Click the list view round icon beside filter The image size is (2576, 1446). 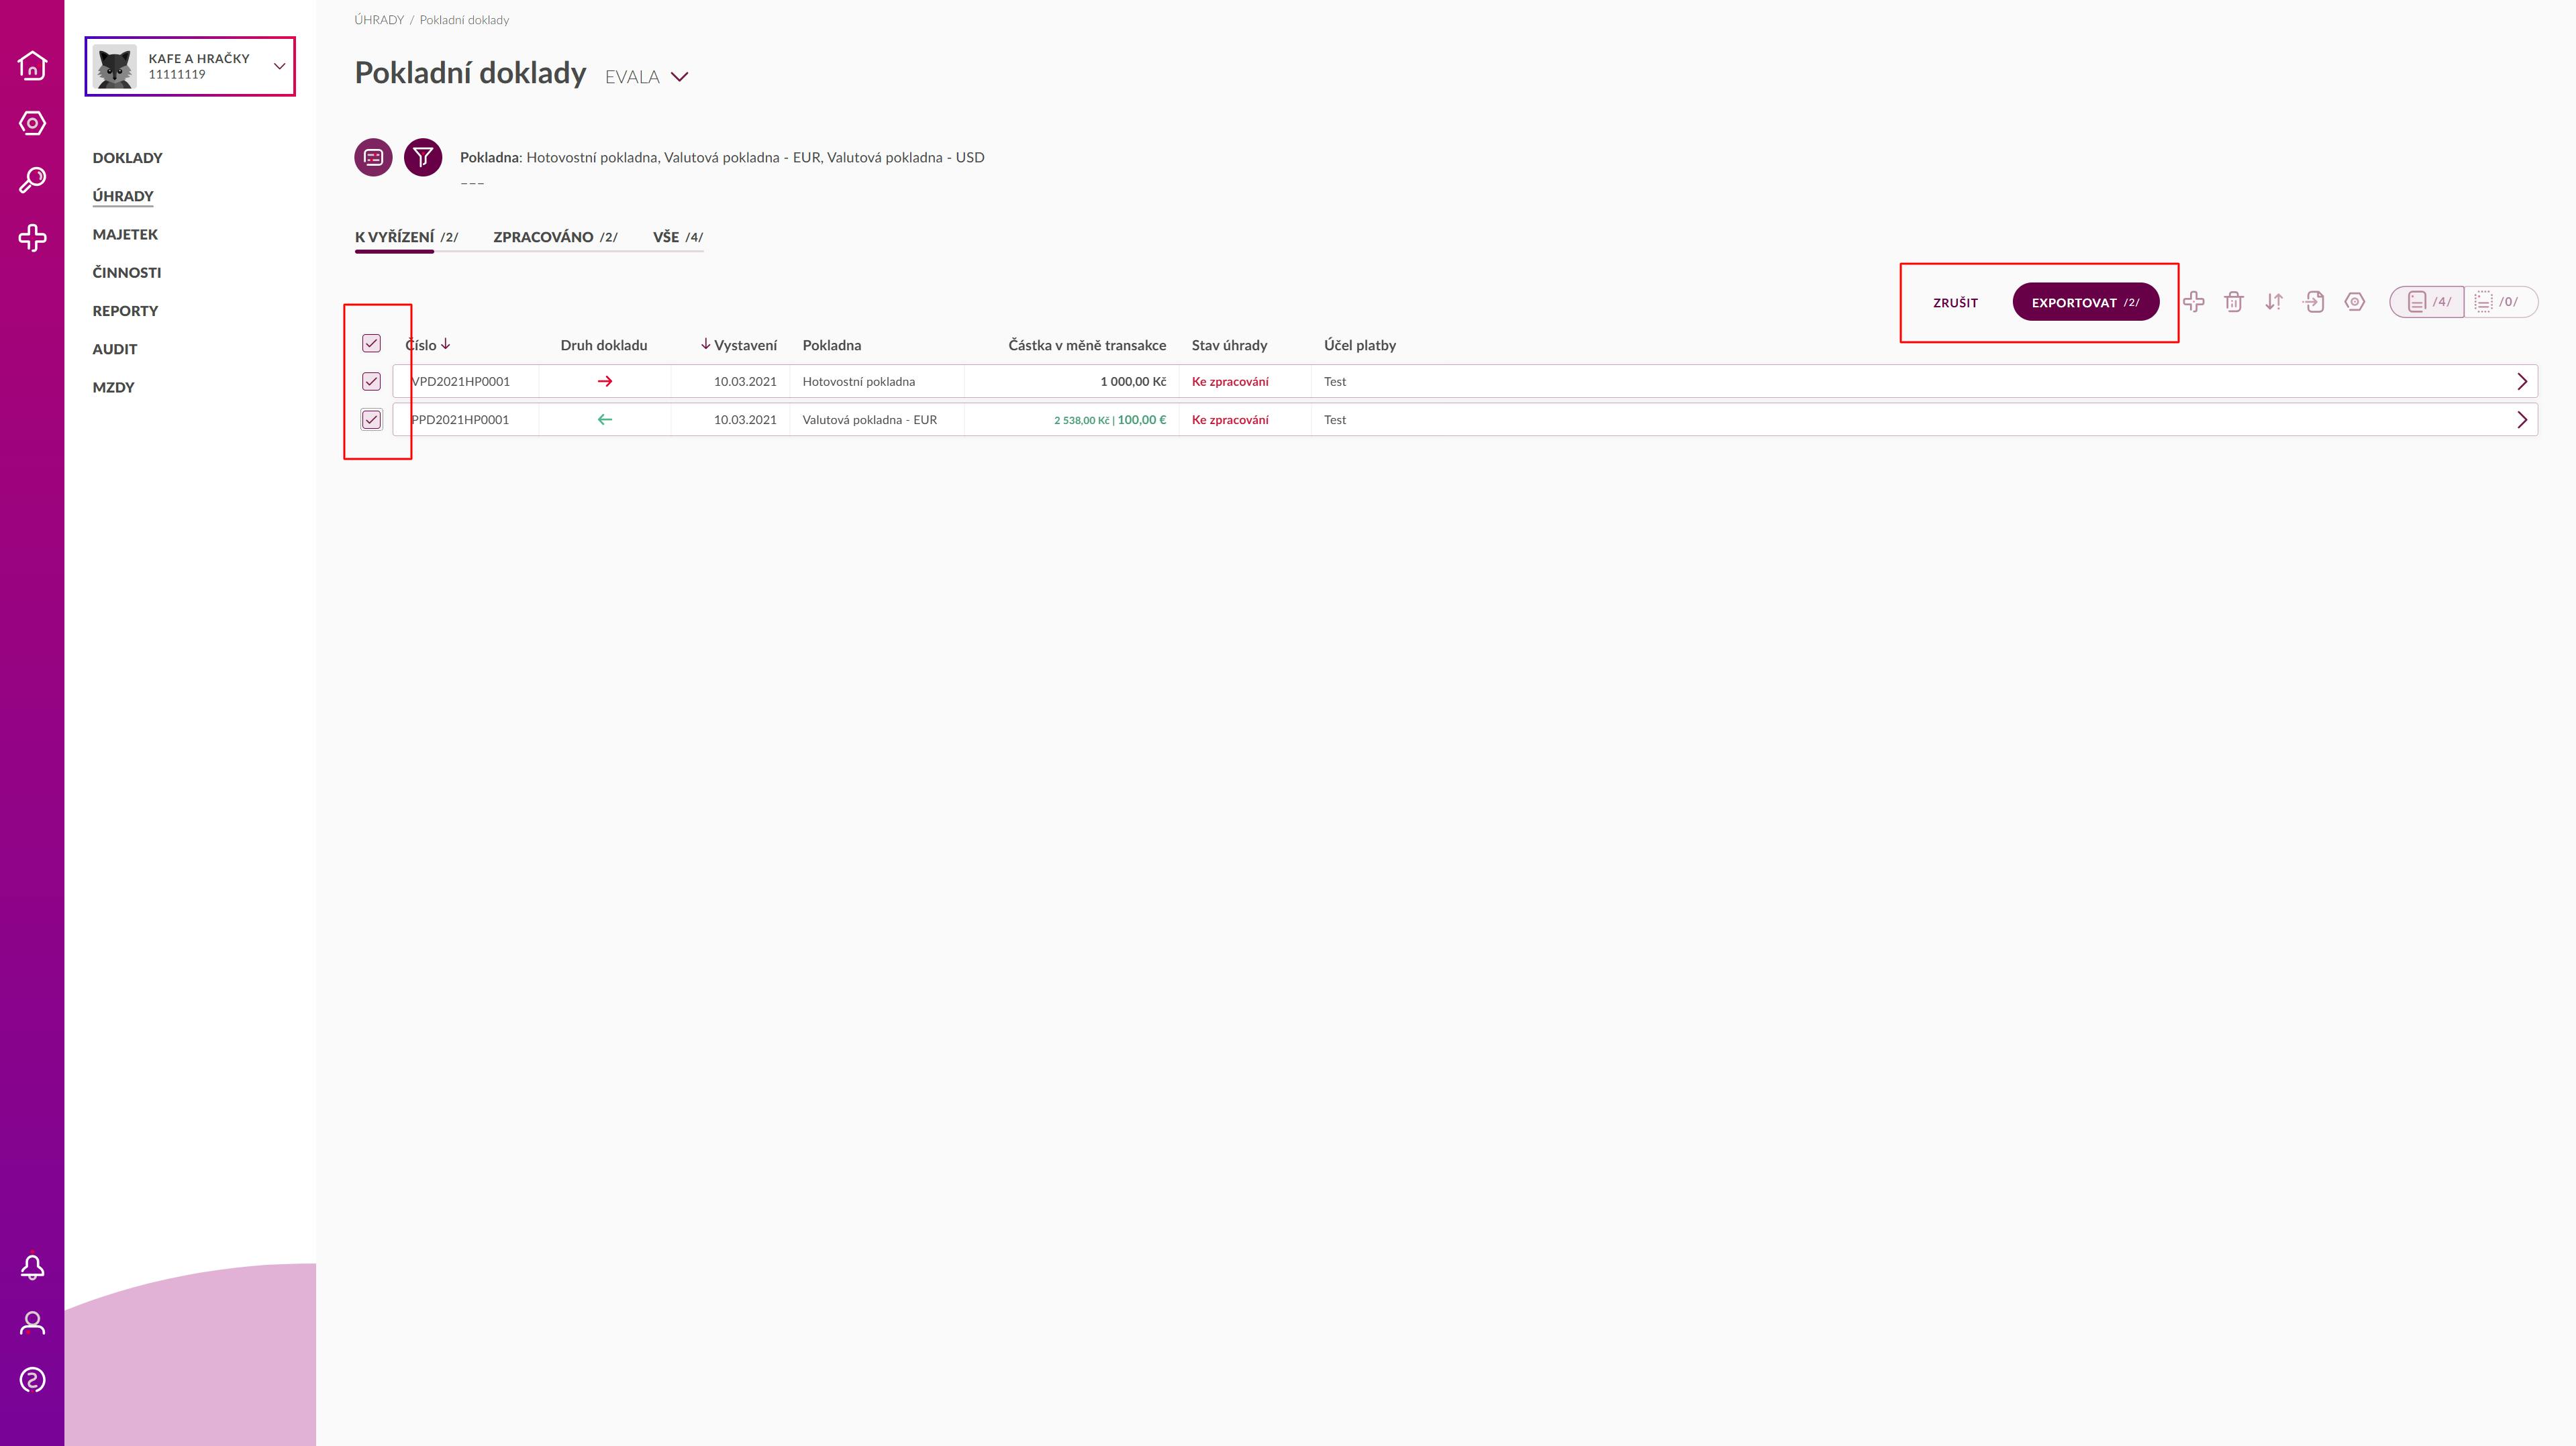(373, 157)
